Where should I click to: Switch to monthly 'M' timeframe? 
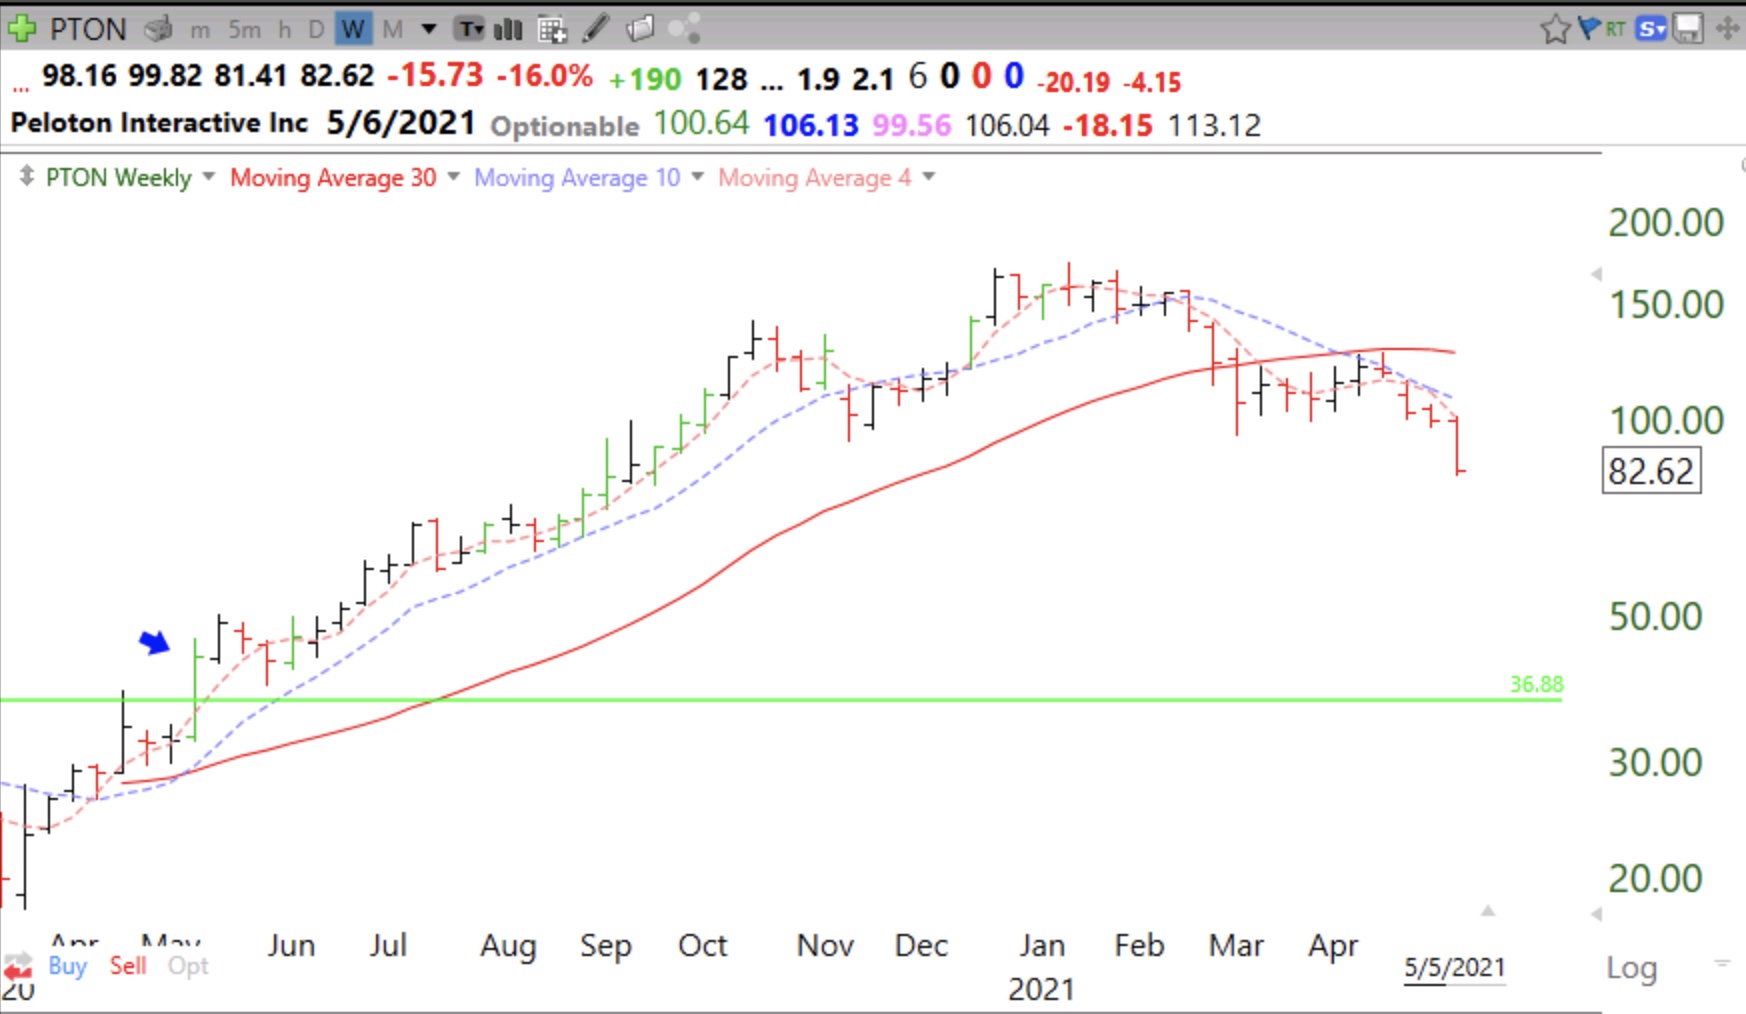tap(393, 30)
